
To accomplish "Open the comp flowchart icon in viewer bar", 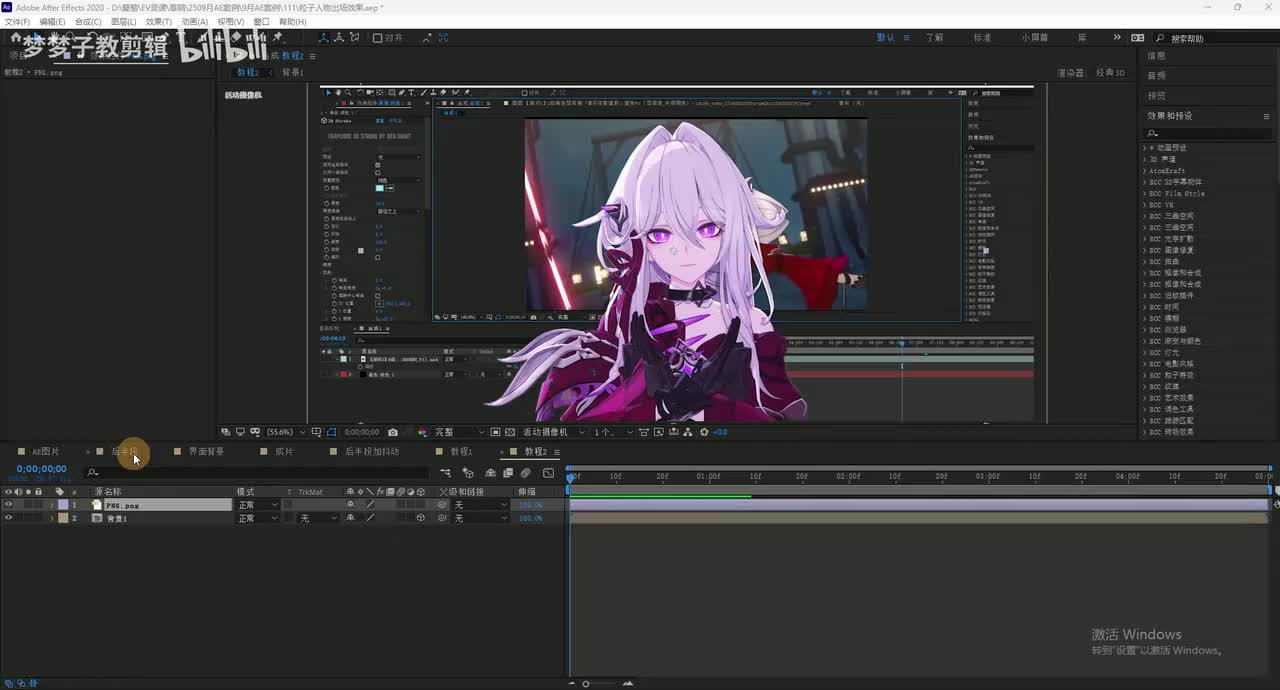I will click(x=687, y=432).
